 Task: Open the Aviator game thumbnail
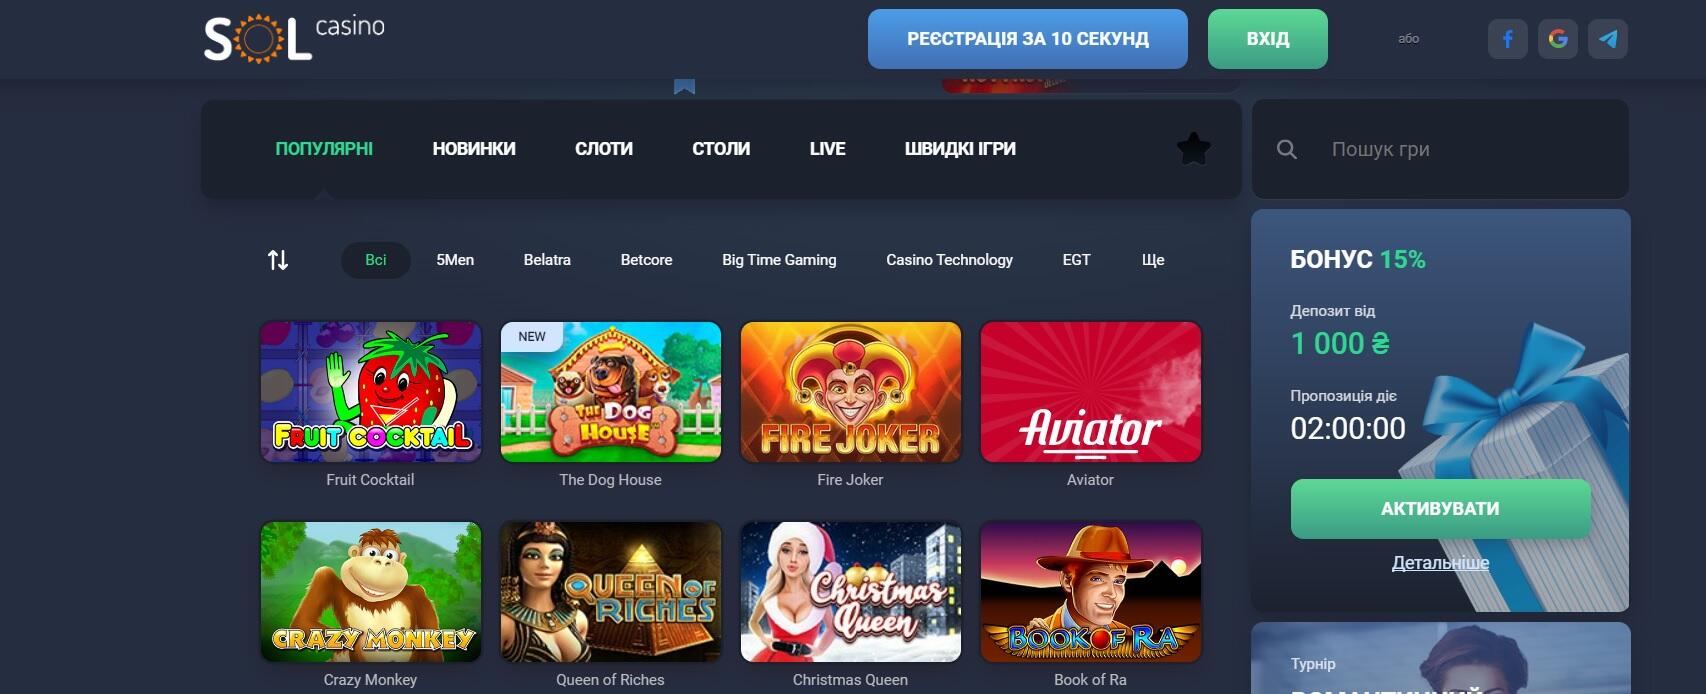pyautogui.click(x=1090, y=392)
